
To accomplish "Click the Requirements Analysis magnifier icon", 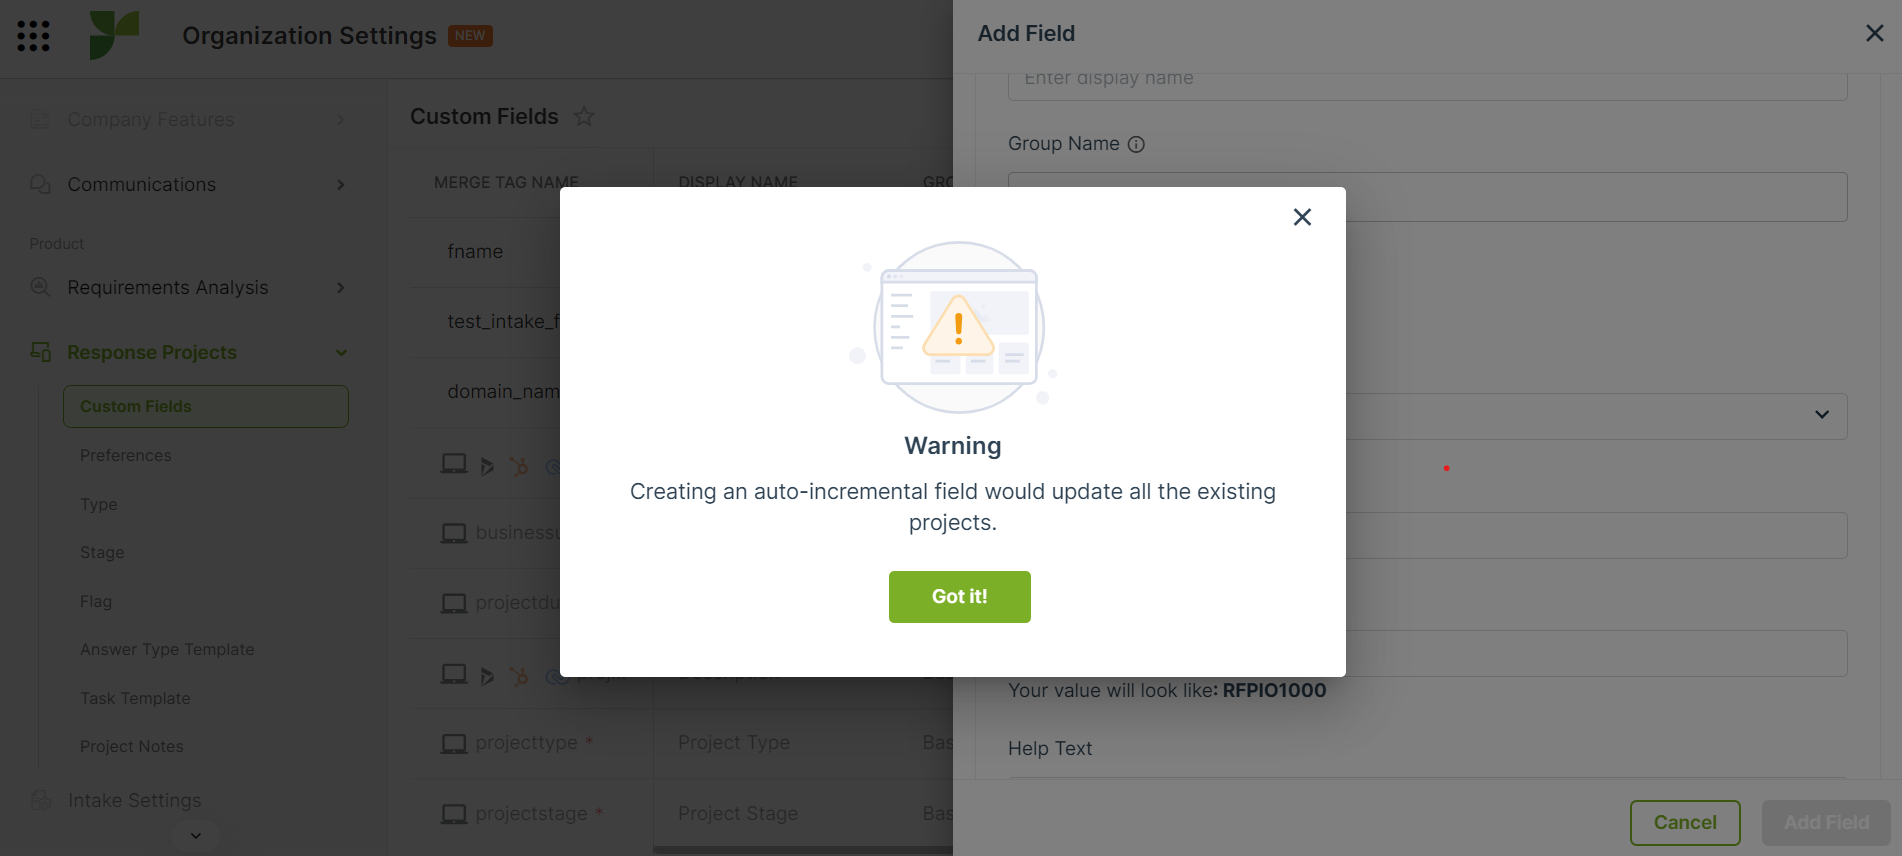I will click(40, 287).
